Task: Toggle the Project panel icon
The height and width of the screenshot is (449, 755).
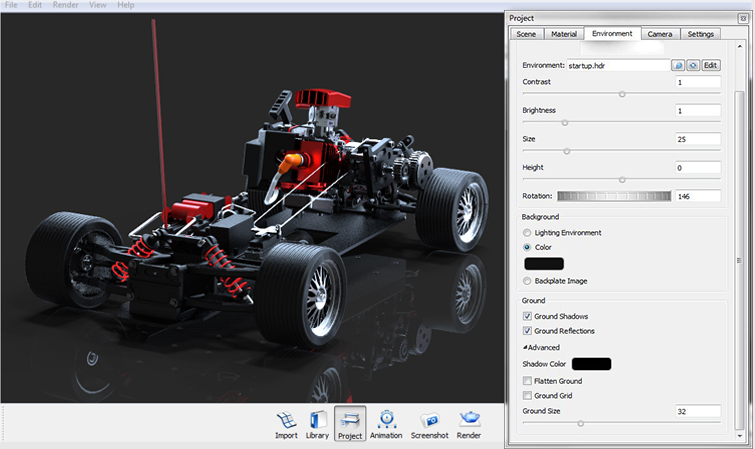Action: coord(350,423)
